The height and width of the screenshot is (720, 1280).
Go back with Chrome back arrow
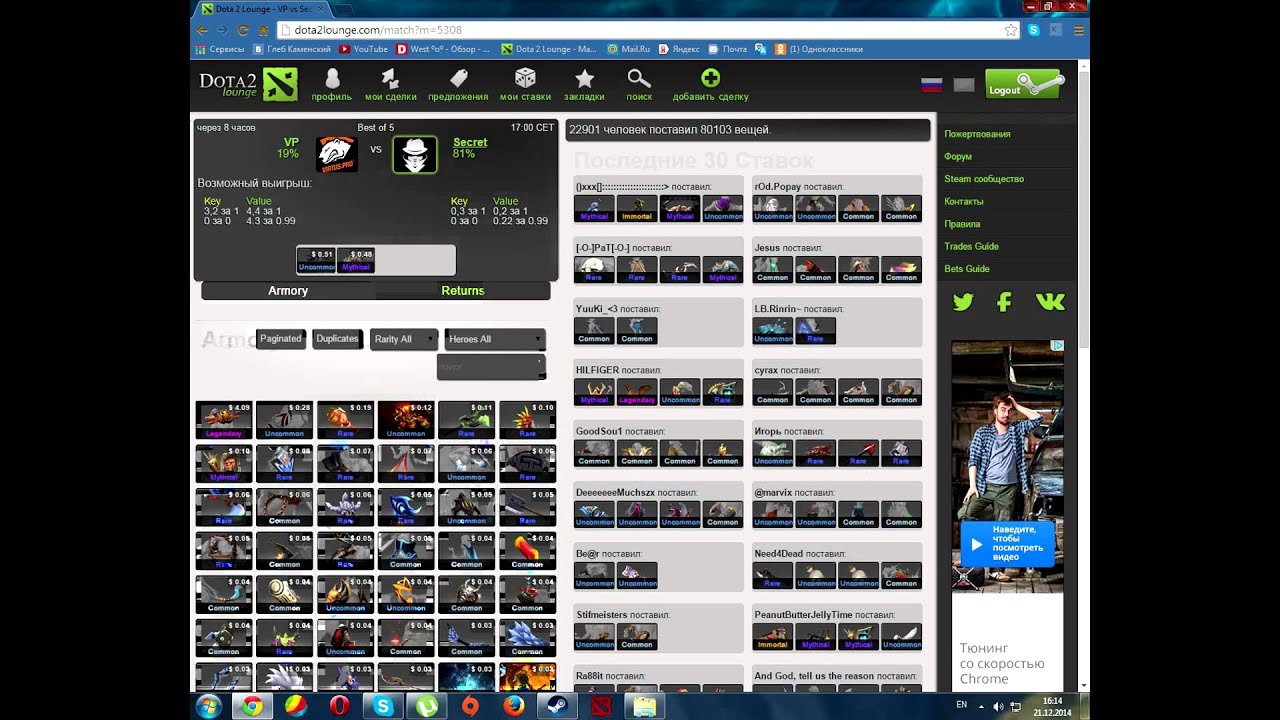(x=203, y=30)
